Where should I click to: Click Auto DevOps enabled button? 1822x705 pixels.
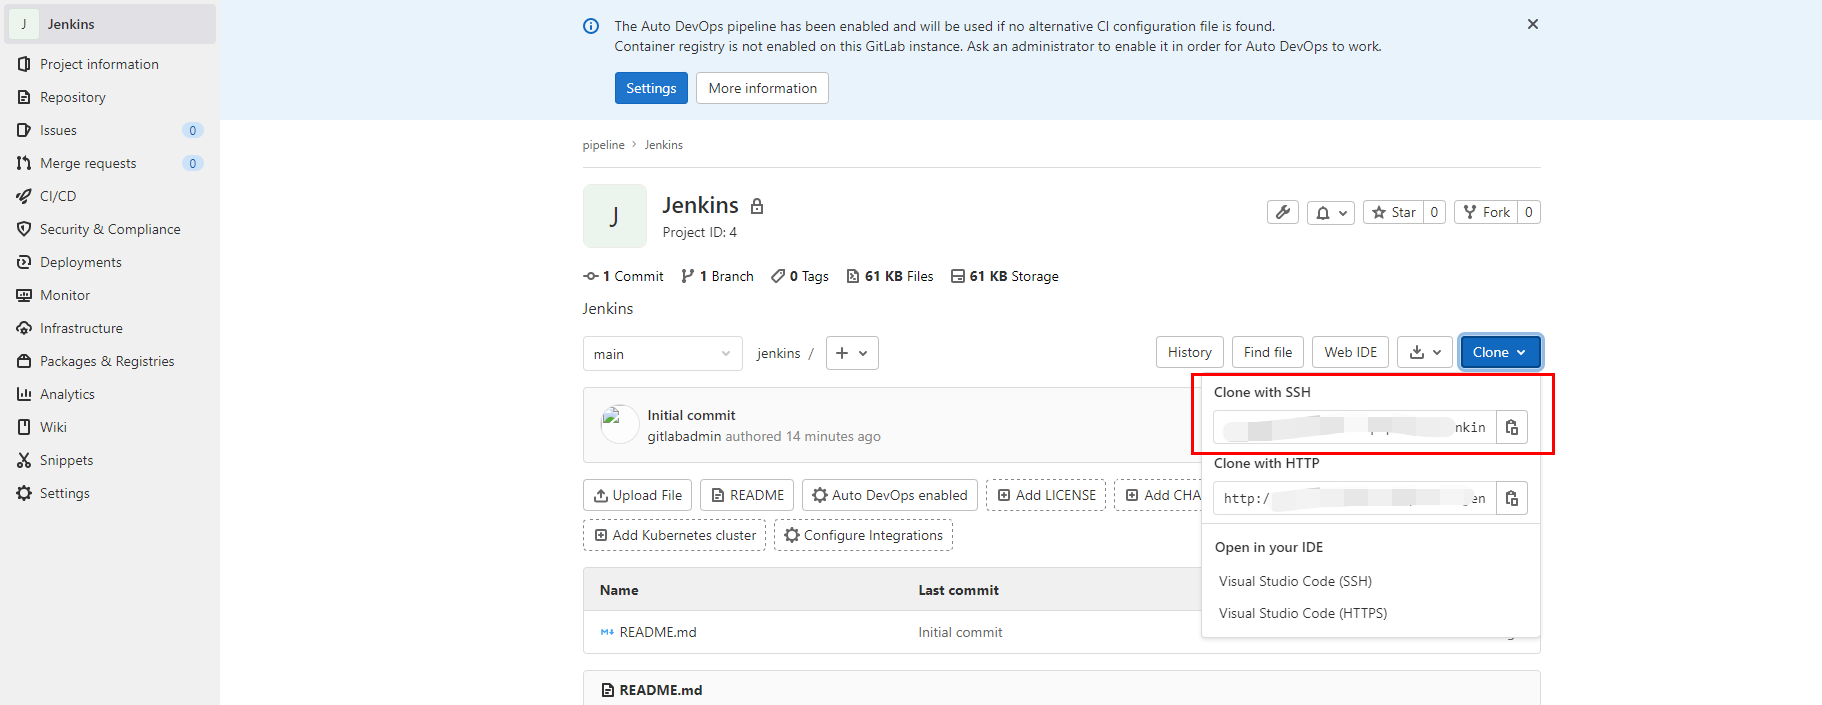pyautogui.click(x=890, y=495)
